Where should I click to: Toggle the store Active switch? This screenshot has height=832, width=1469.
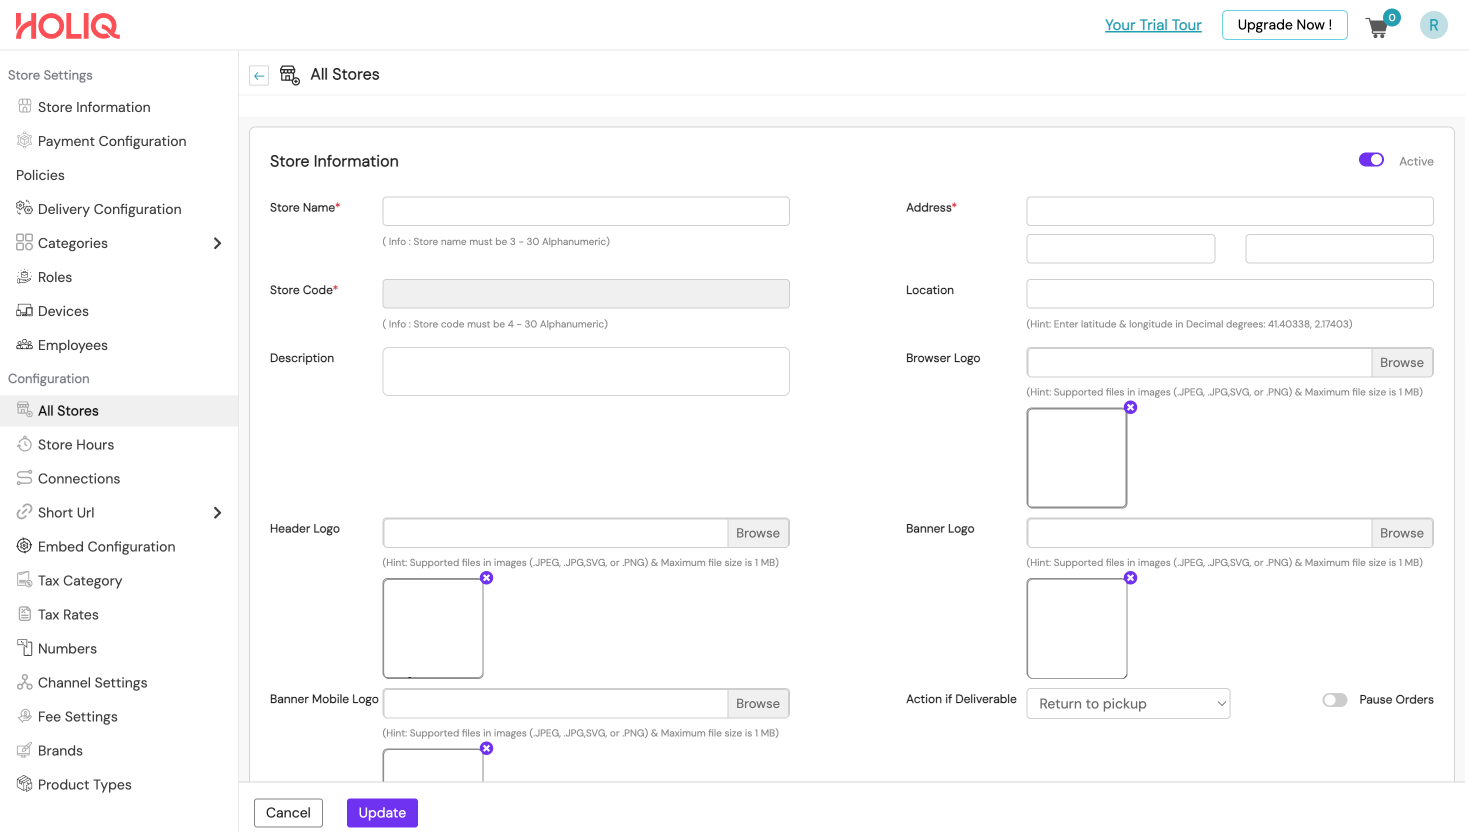(x=1371, y=160)
